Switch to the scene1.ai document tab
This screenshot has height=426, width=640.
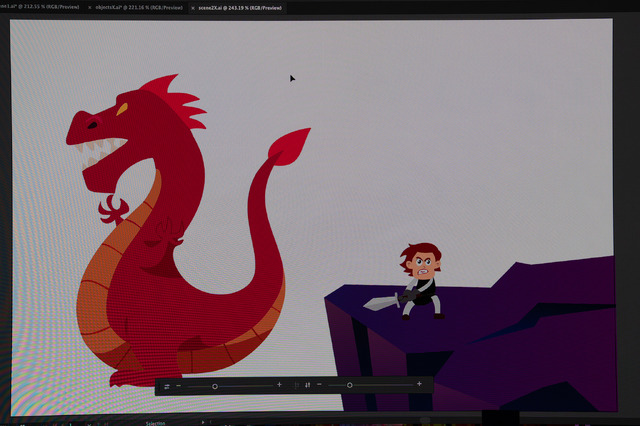click(39, 7)
